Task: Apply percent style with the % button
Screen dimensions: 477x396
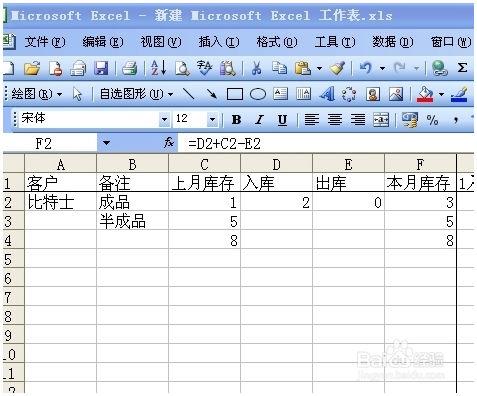Action: point(432,120)
